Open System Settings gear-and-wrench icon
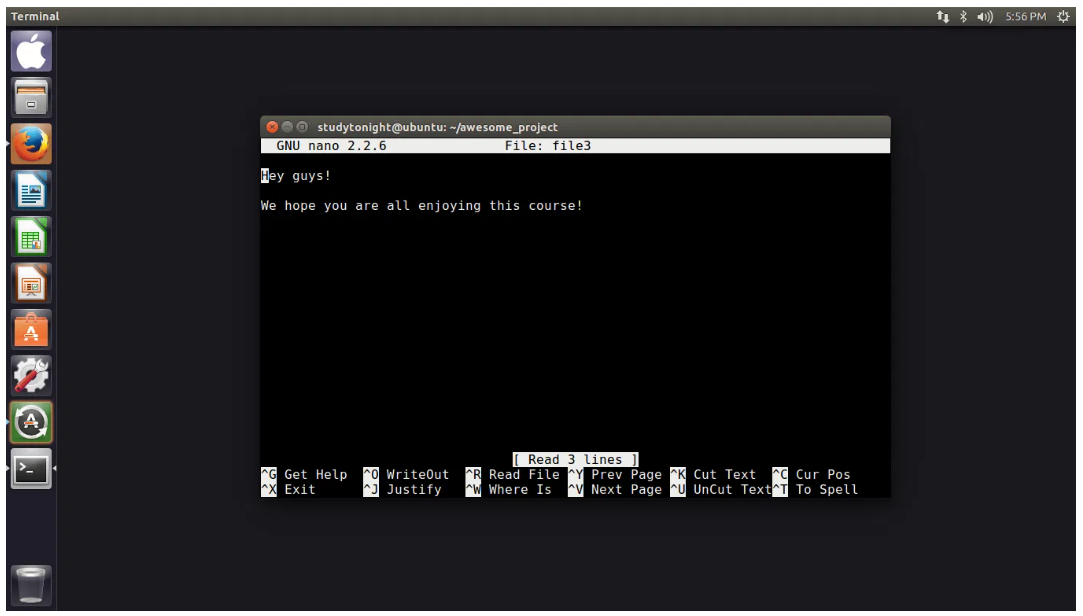This screenshot has height=616, width=1083. click(30, 377)
